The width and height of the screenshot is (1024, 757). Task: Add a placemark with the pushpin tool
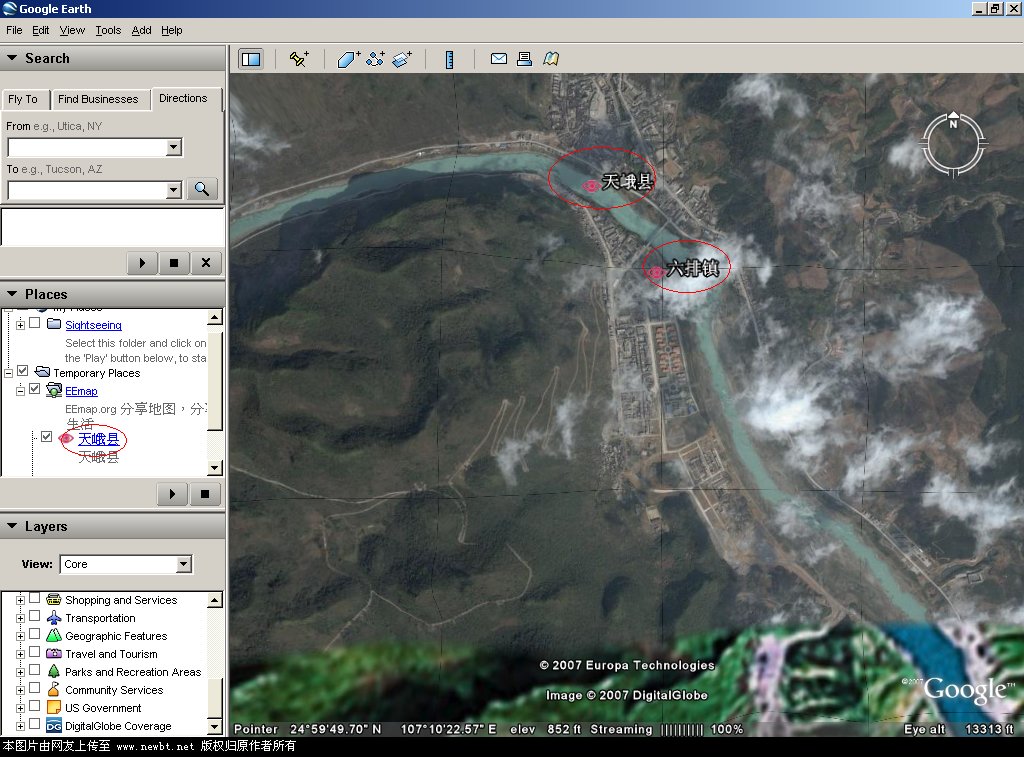299,59
